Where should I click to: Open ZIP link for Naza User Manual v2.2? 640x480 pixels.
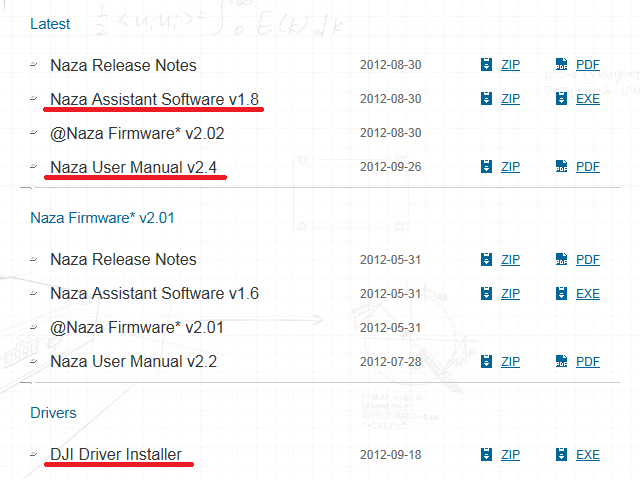coord(511,362)
